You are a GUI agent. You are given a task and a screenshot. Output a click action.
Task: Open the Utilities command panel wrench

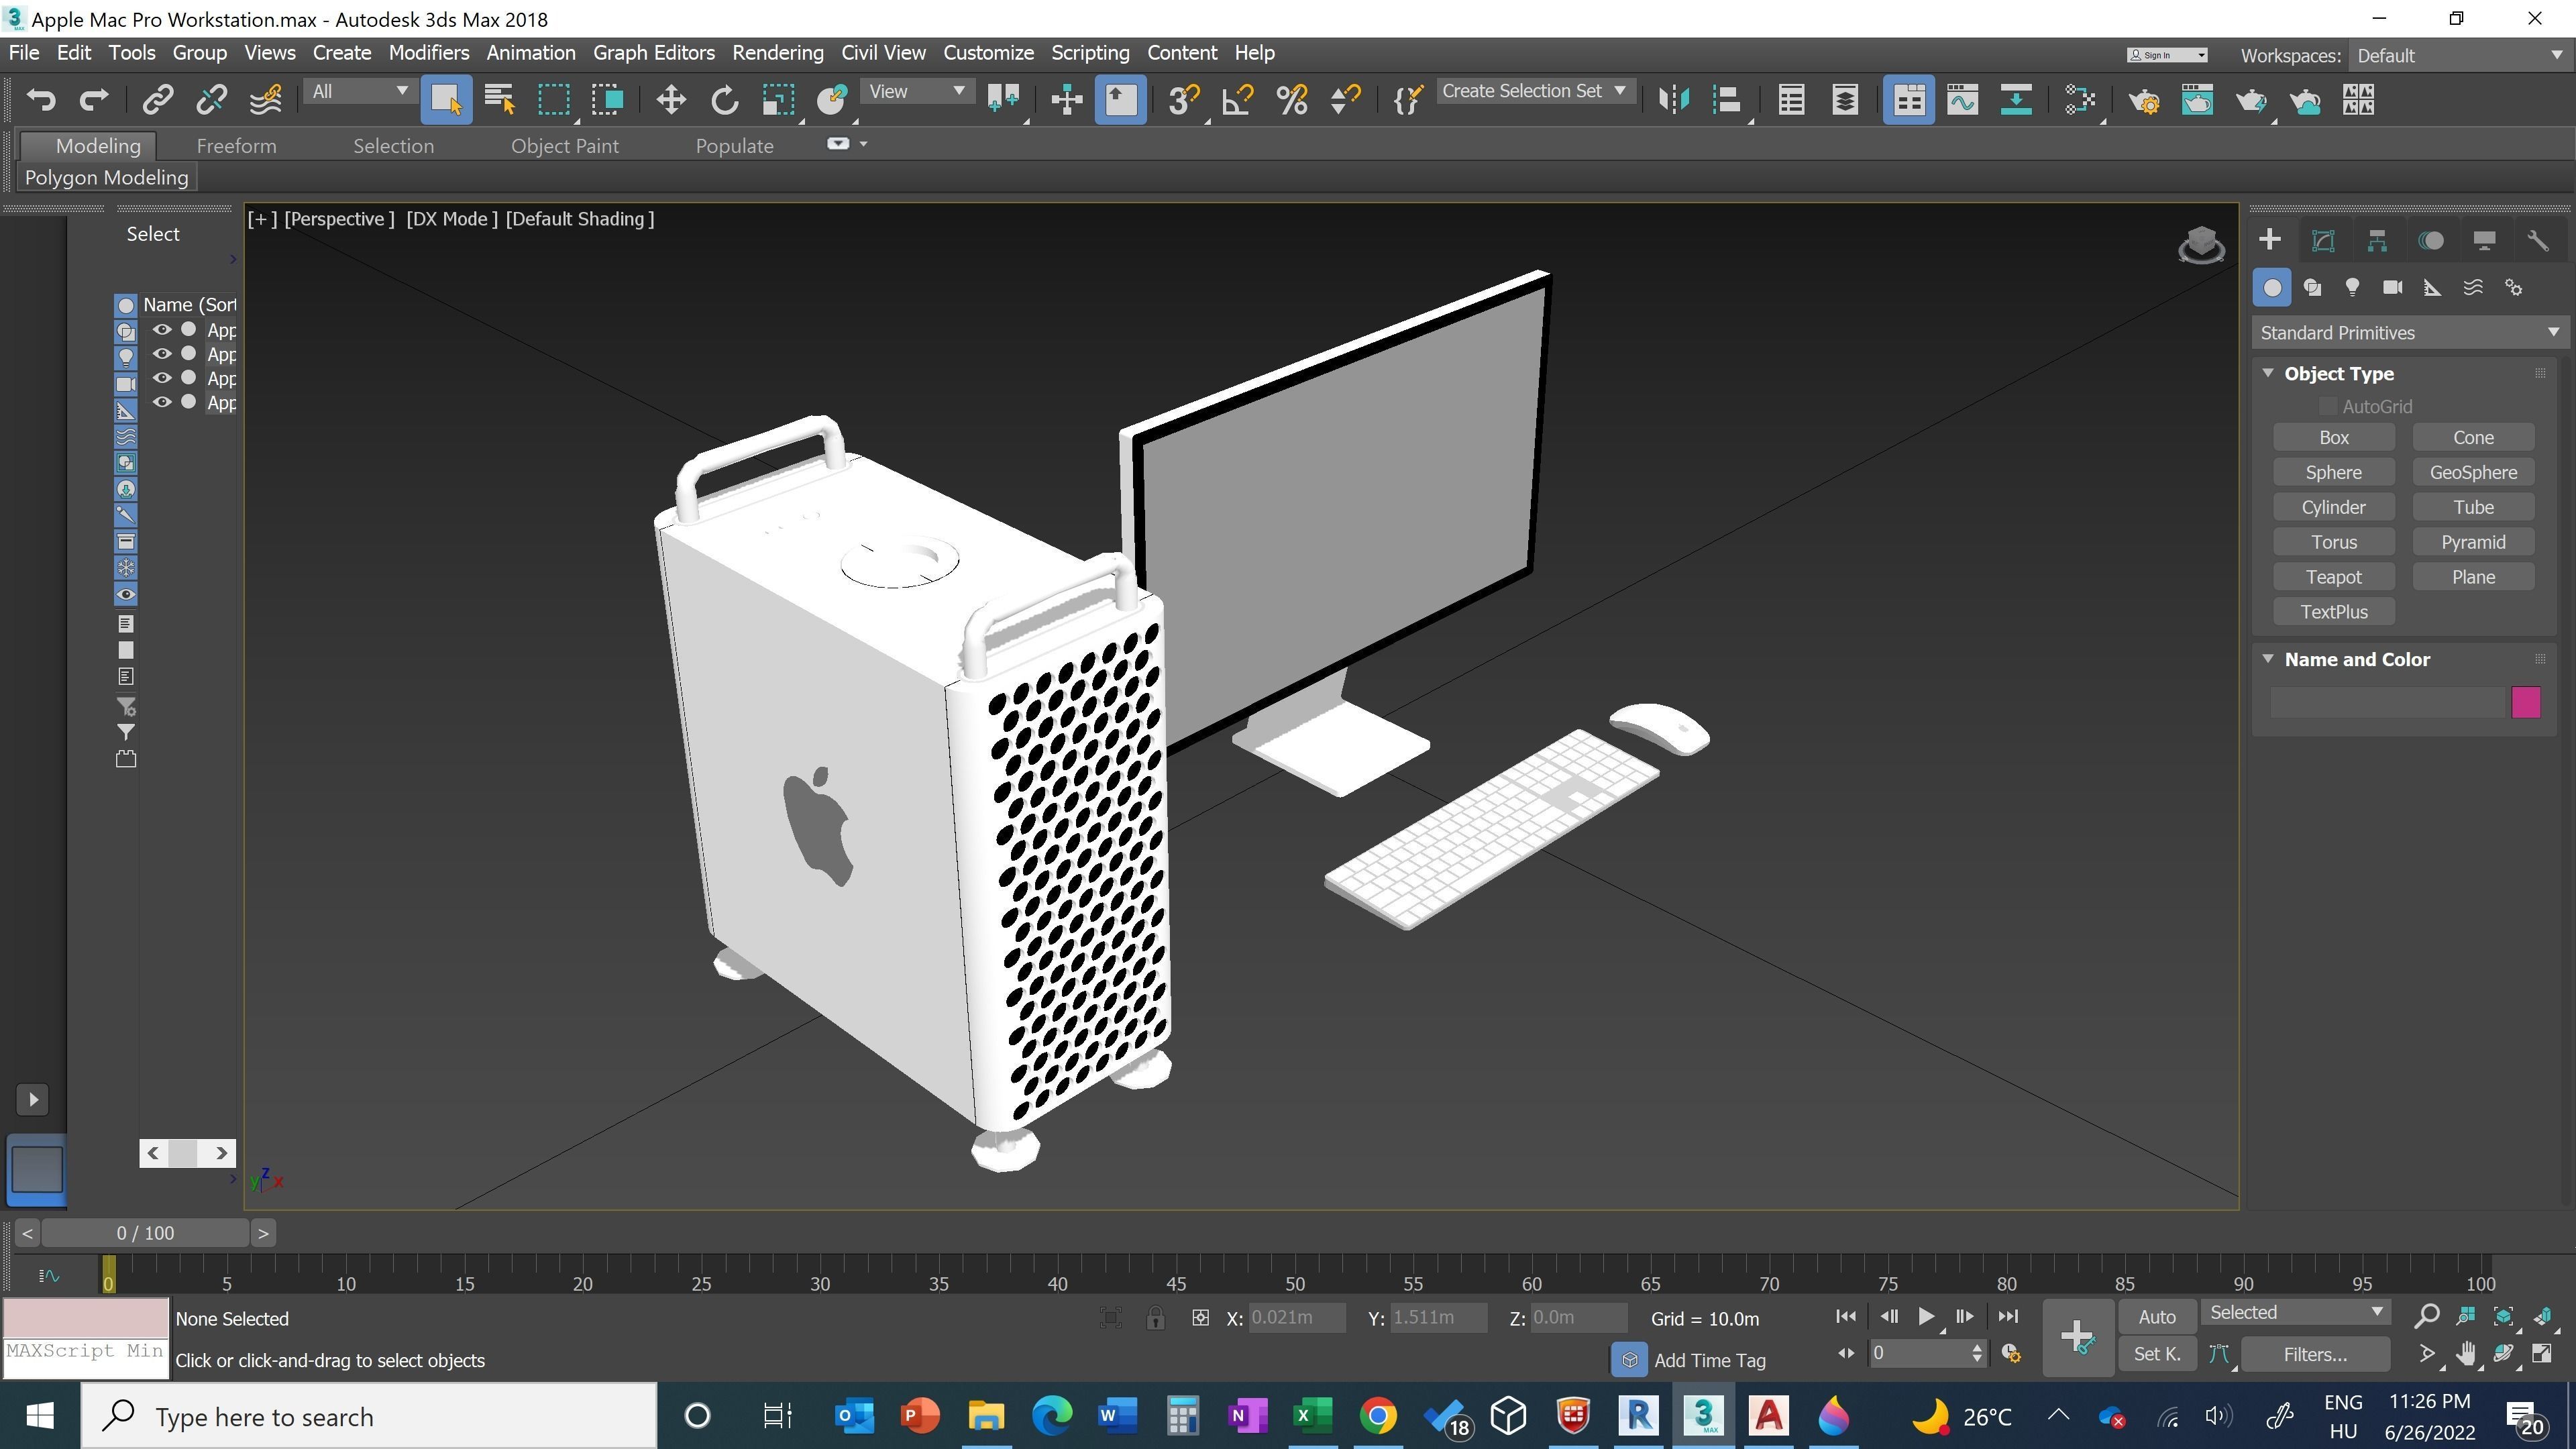click(2538, 241)
